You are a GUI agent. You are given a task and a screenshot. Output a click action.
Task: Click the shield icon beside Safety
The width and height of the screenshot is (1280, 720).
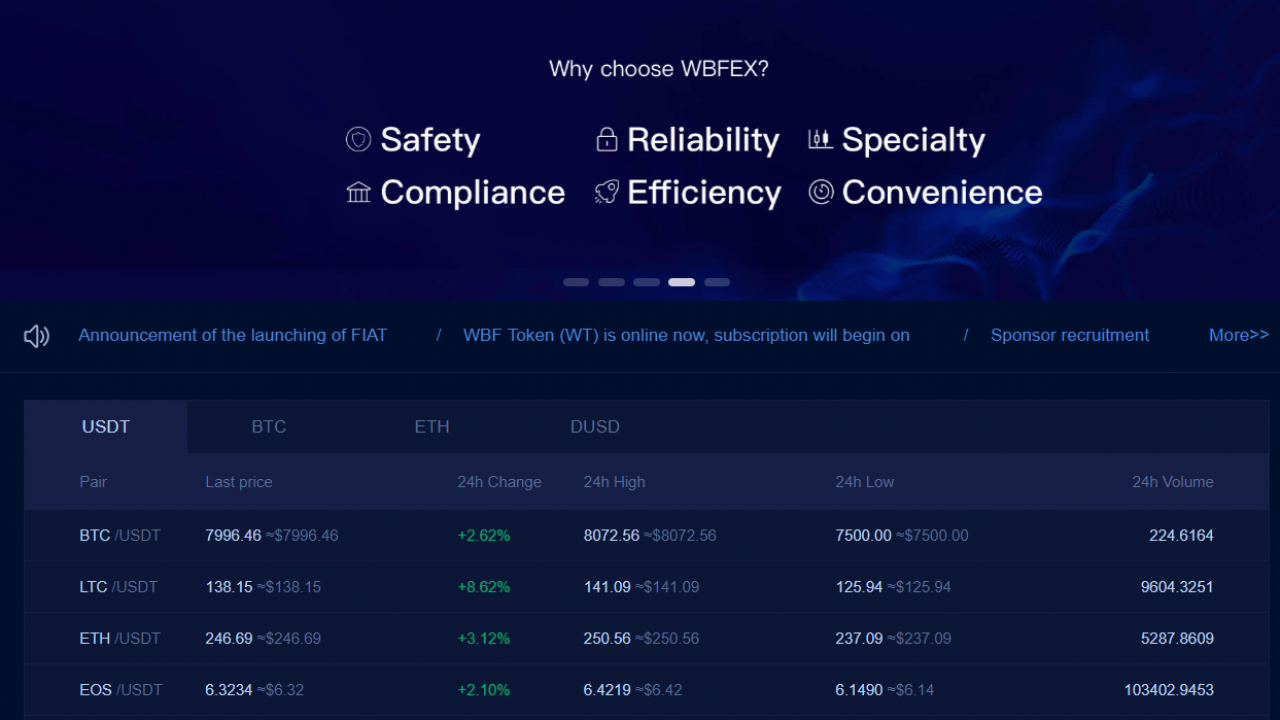point(358,139)
